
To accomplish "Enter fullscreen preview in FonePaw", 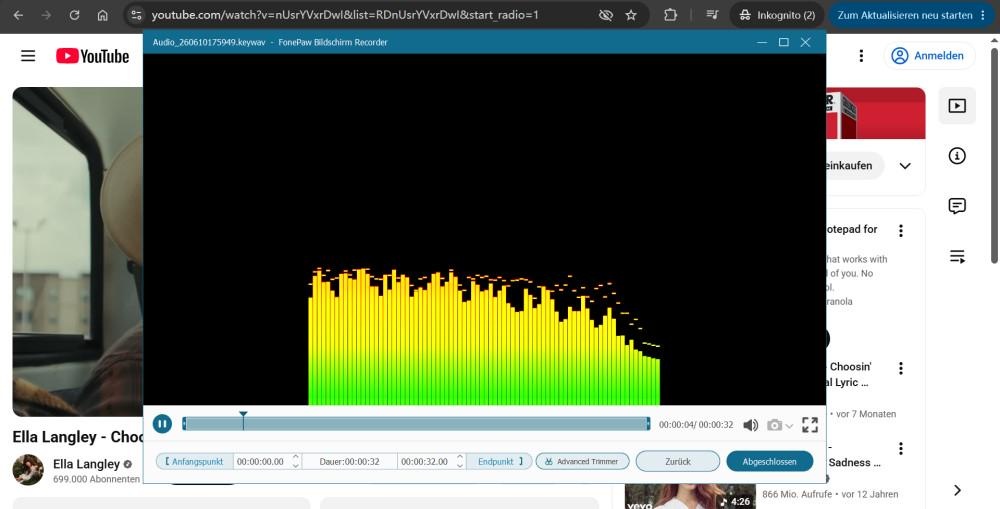I will 810,425.
